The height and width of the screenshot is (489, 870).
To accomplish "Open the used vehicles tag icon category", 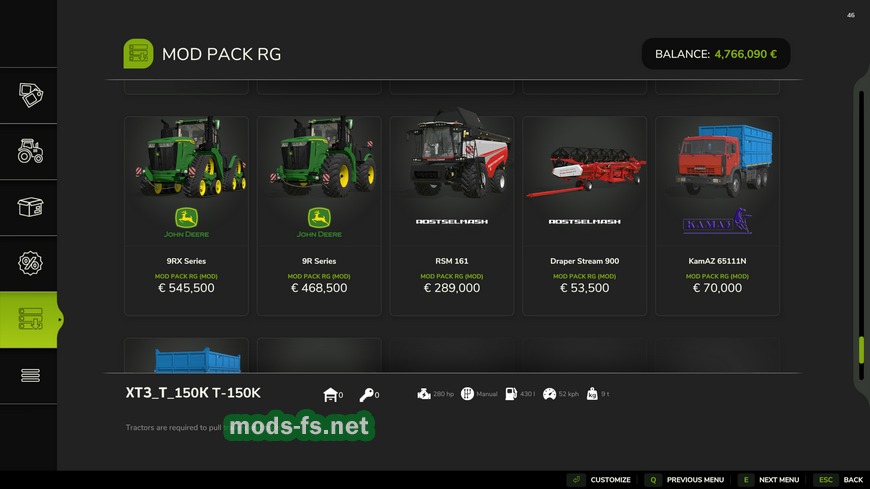I will click(x=31, y=95).
